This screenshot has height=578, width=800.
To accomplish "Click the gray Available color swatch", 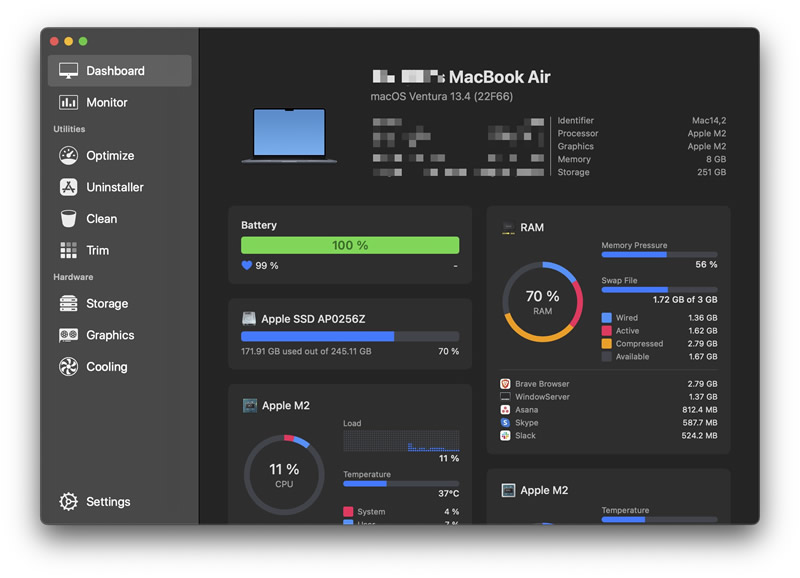I will (607, 357).
